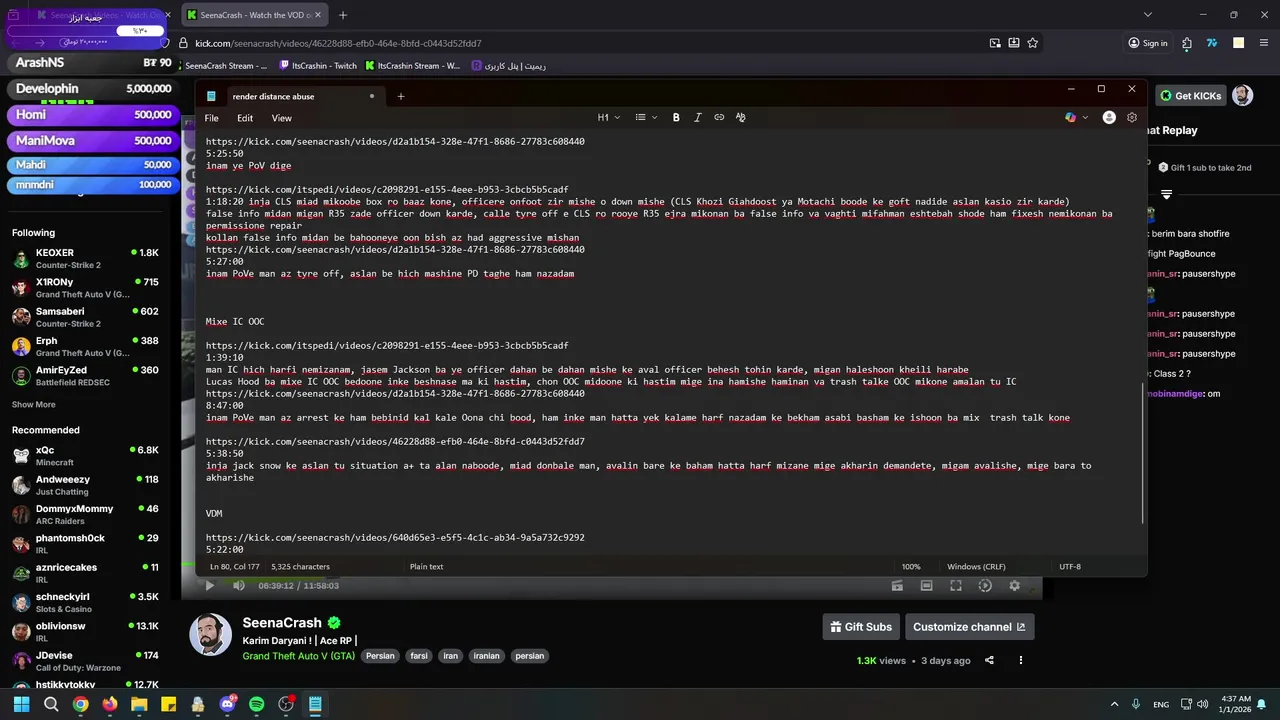Open the H1 heading dropdown
The width and height of the screenshot is (1280, 720).
[x=608, y=117]
